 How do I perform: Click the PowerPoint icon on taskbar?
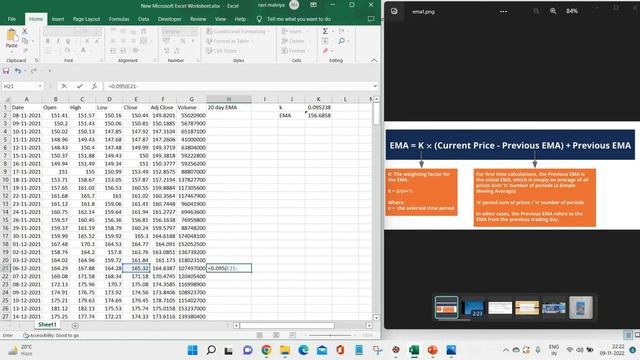[x=432, y=350]
